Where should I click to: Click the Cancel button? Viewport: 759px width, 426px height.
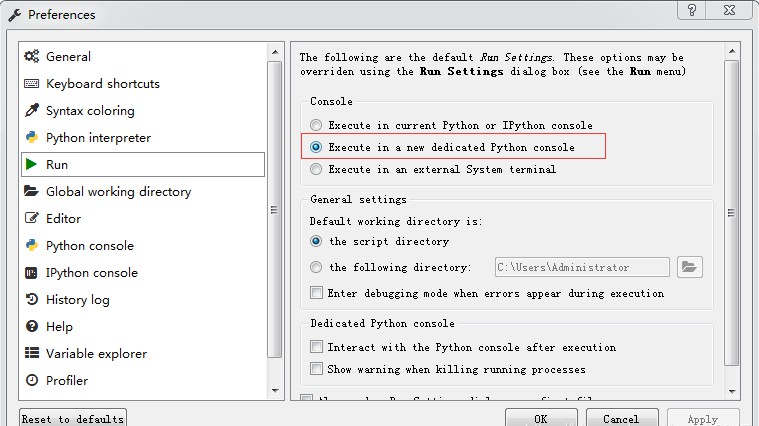click(621, 419)
